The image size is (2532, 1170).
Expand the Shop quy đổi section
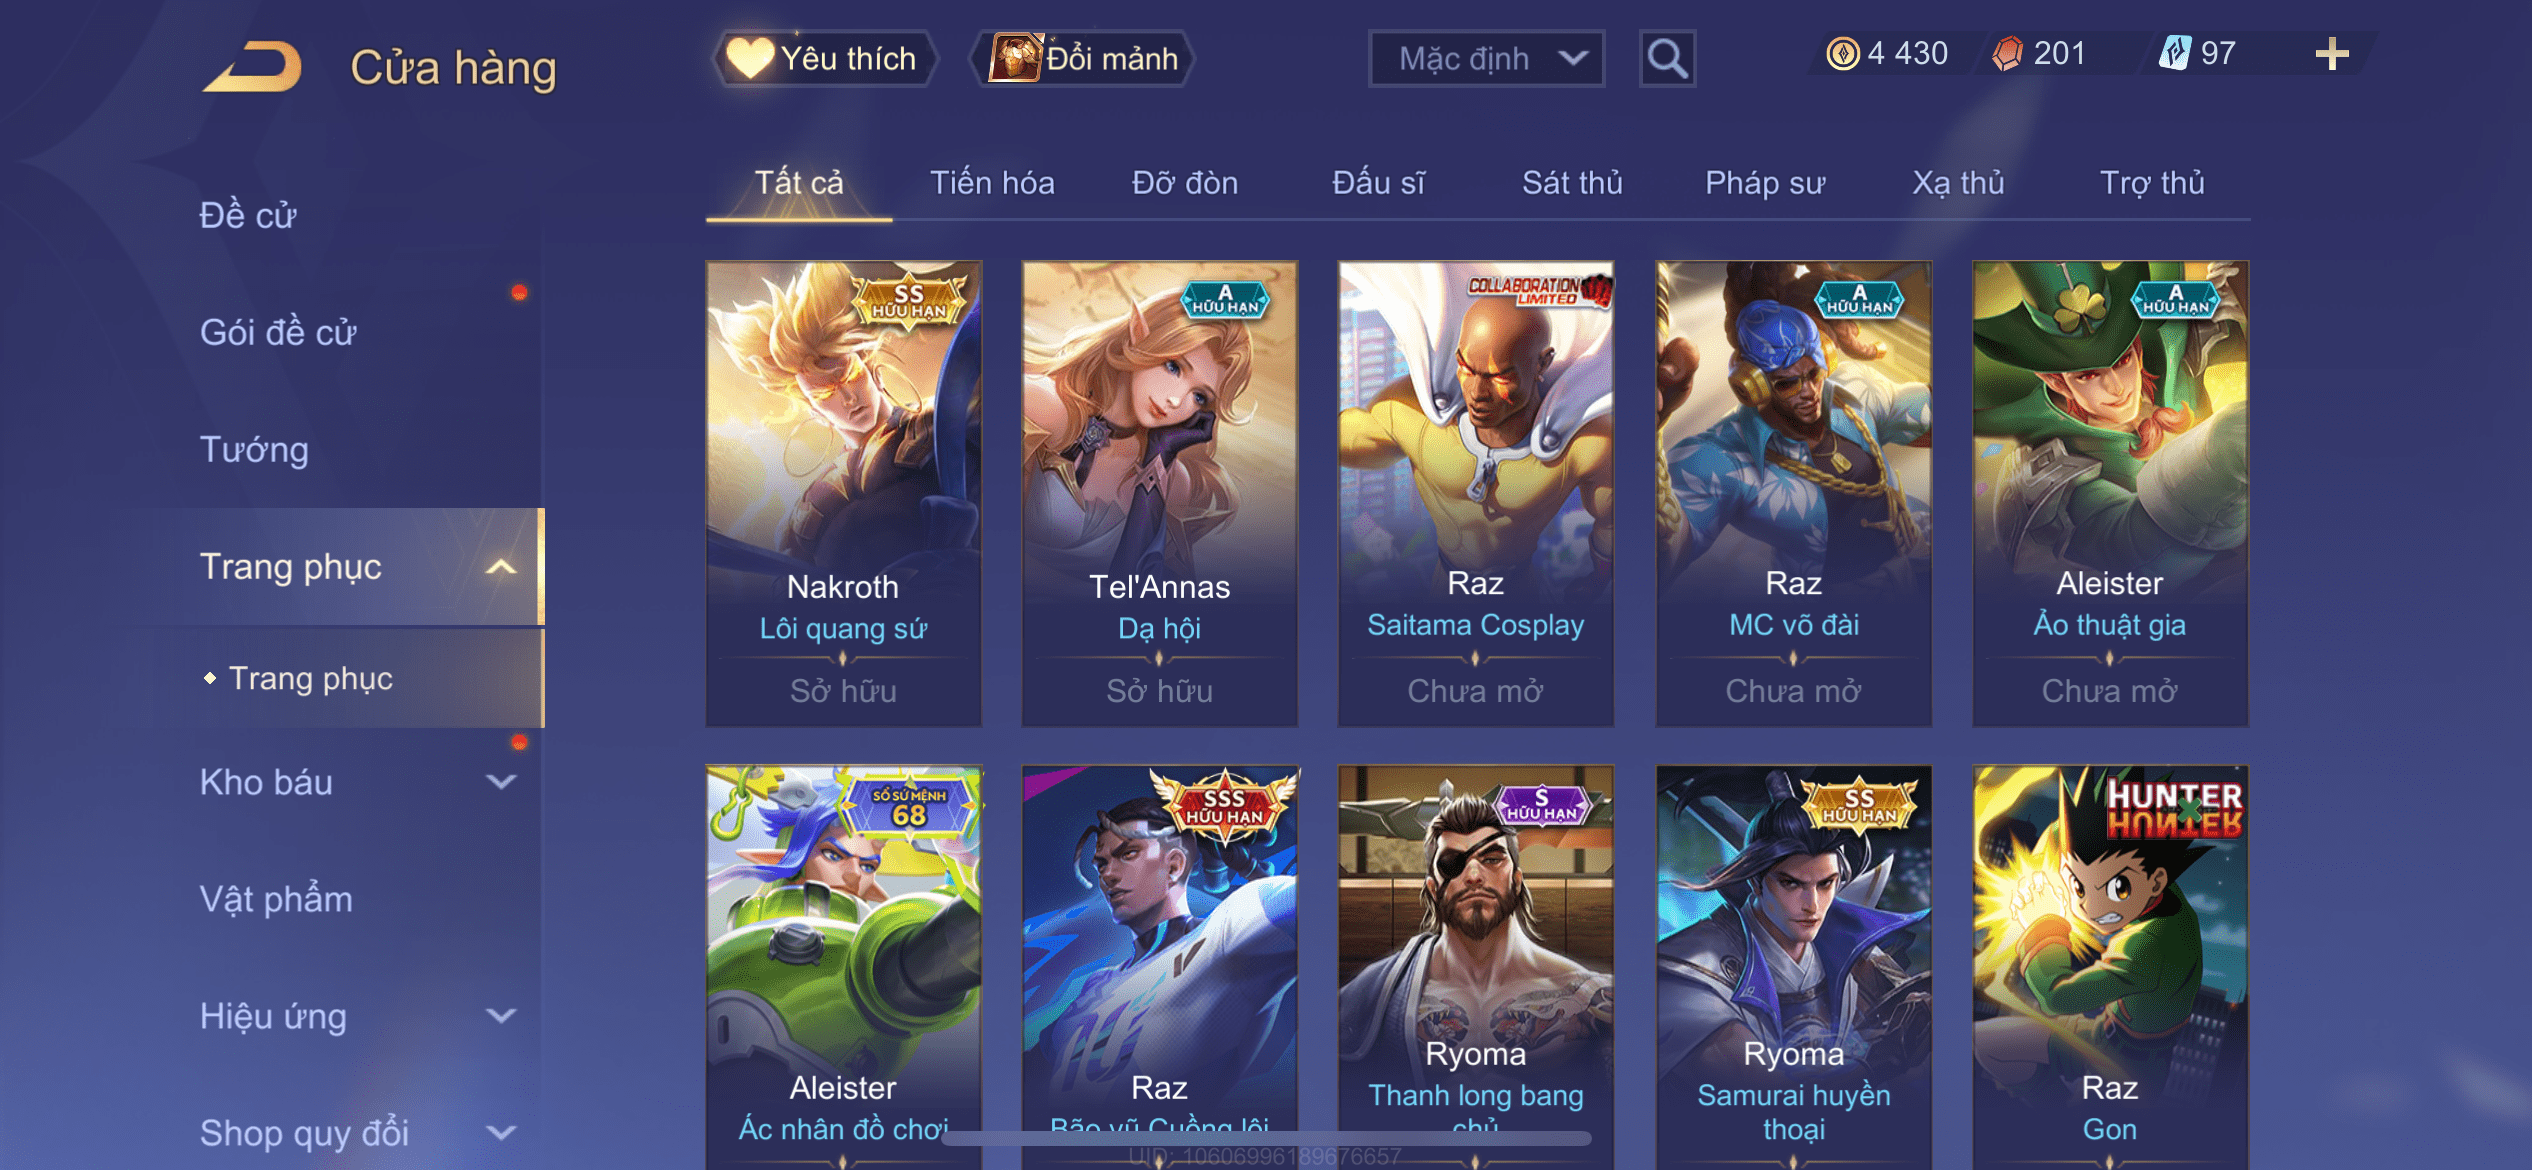501,1133
